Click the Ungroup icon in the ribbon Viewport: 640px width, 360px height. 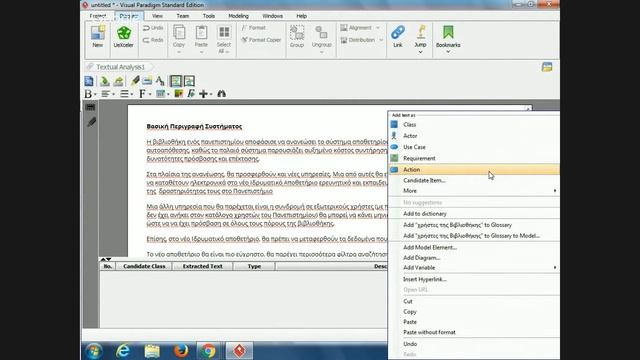point(321,33)
